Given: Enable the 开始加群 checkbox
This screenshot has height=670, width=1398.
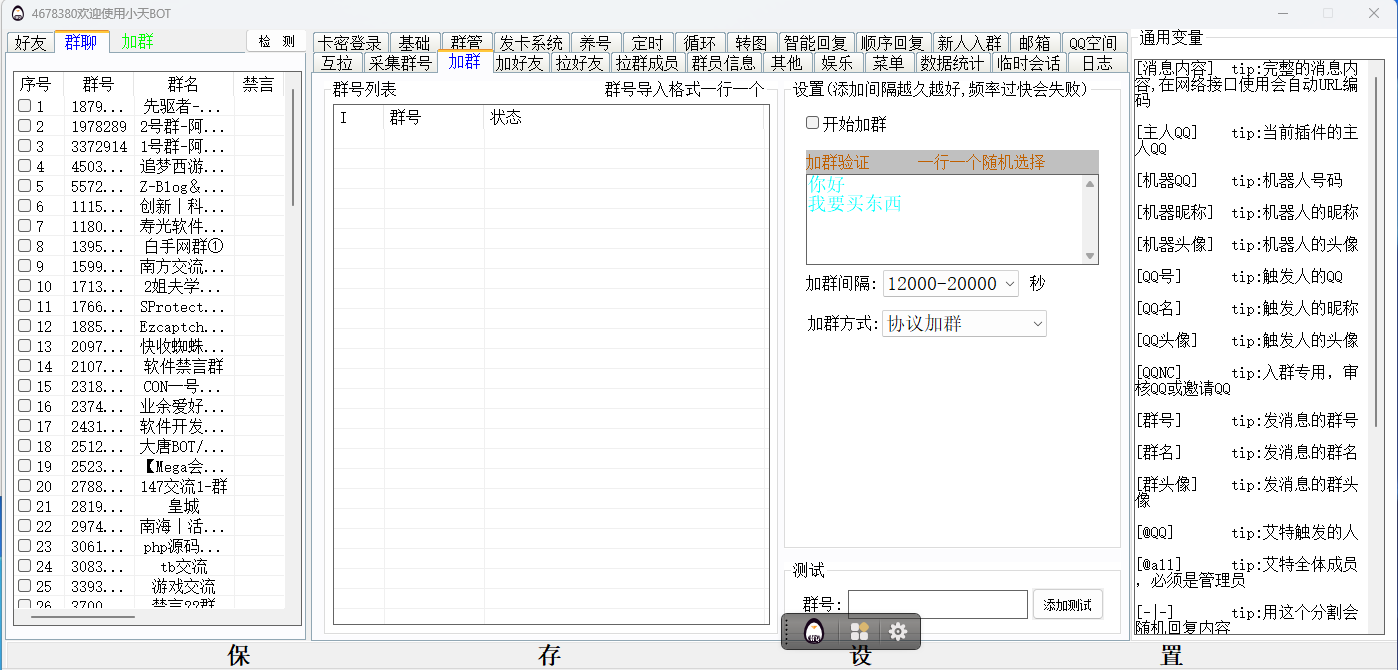Looking at the screenshot, I should (812, 123).
